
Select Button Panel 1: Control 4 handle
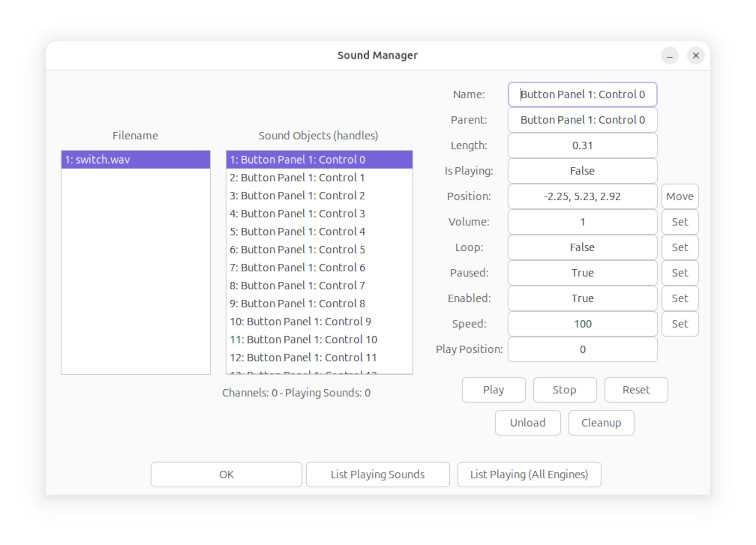click(319, 232)
